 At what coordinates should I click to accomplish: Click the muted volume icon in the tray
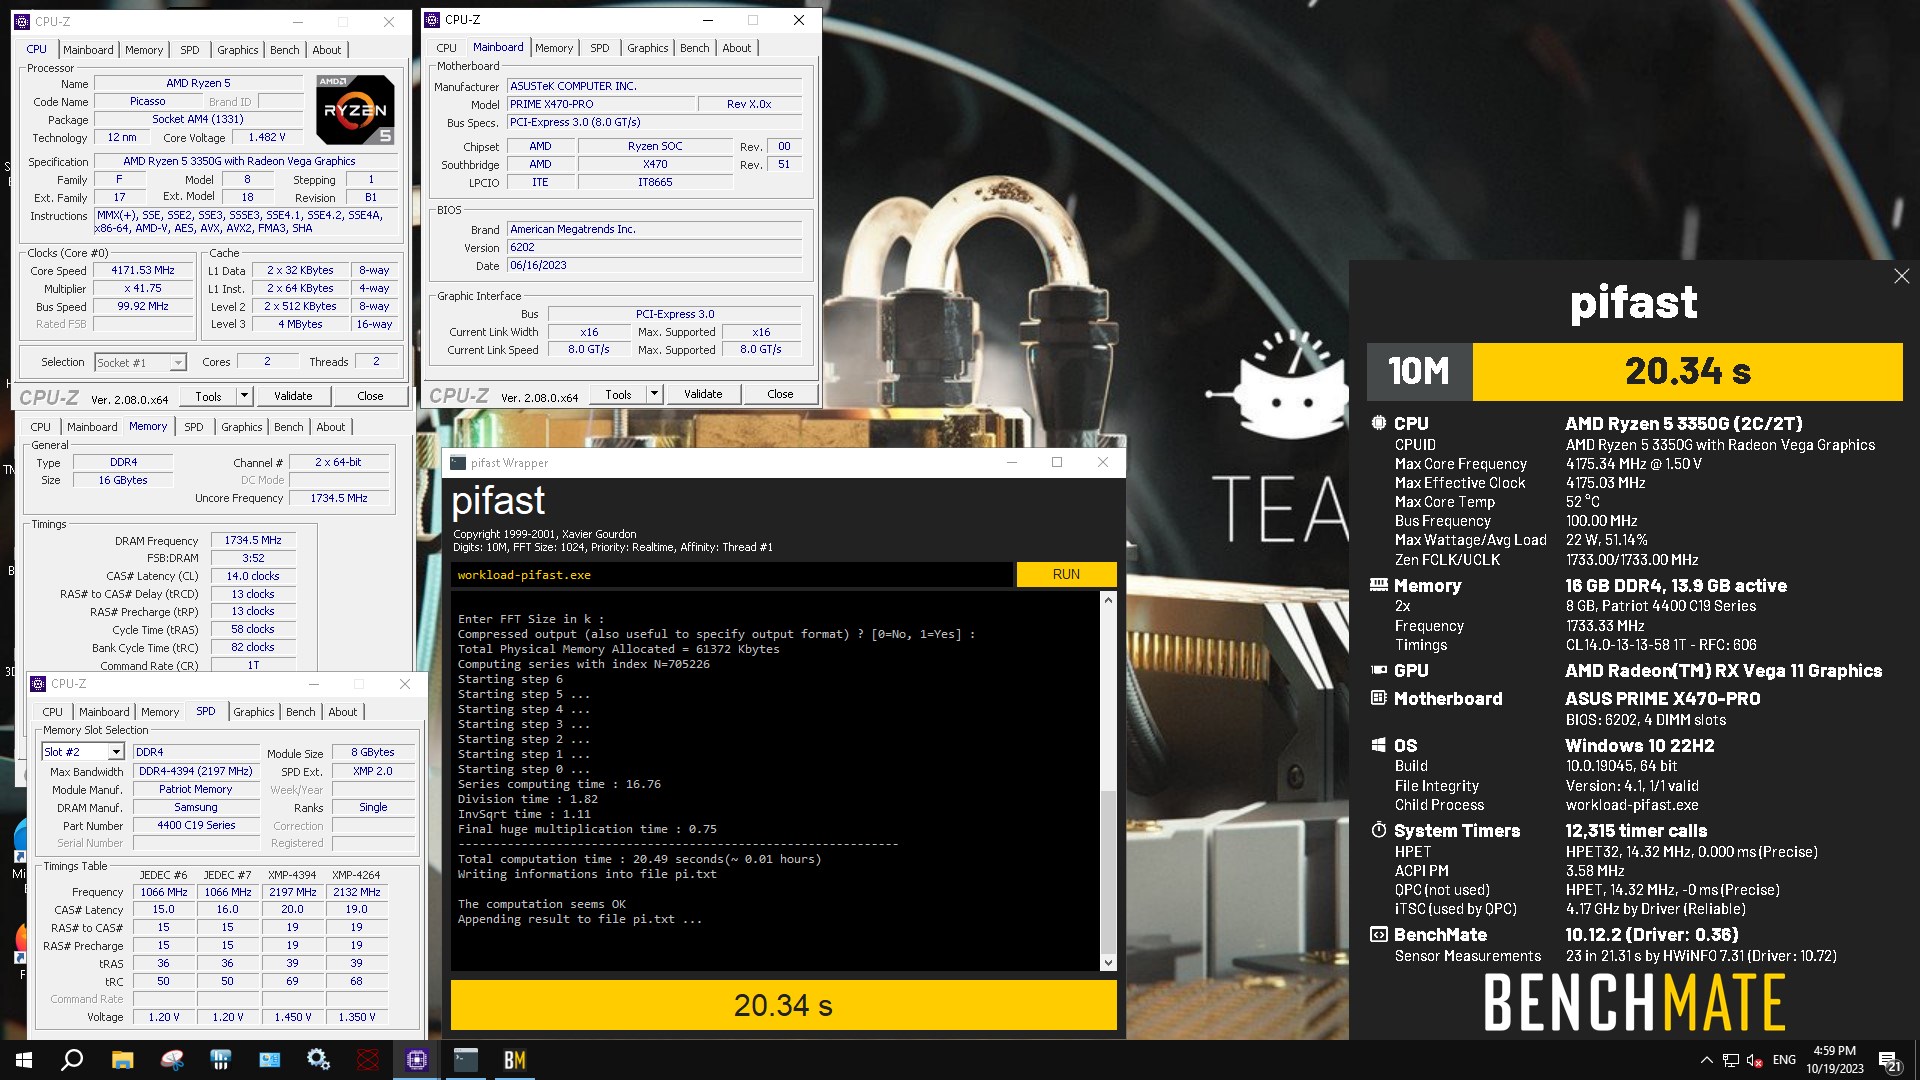click(1755, 1060)
